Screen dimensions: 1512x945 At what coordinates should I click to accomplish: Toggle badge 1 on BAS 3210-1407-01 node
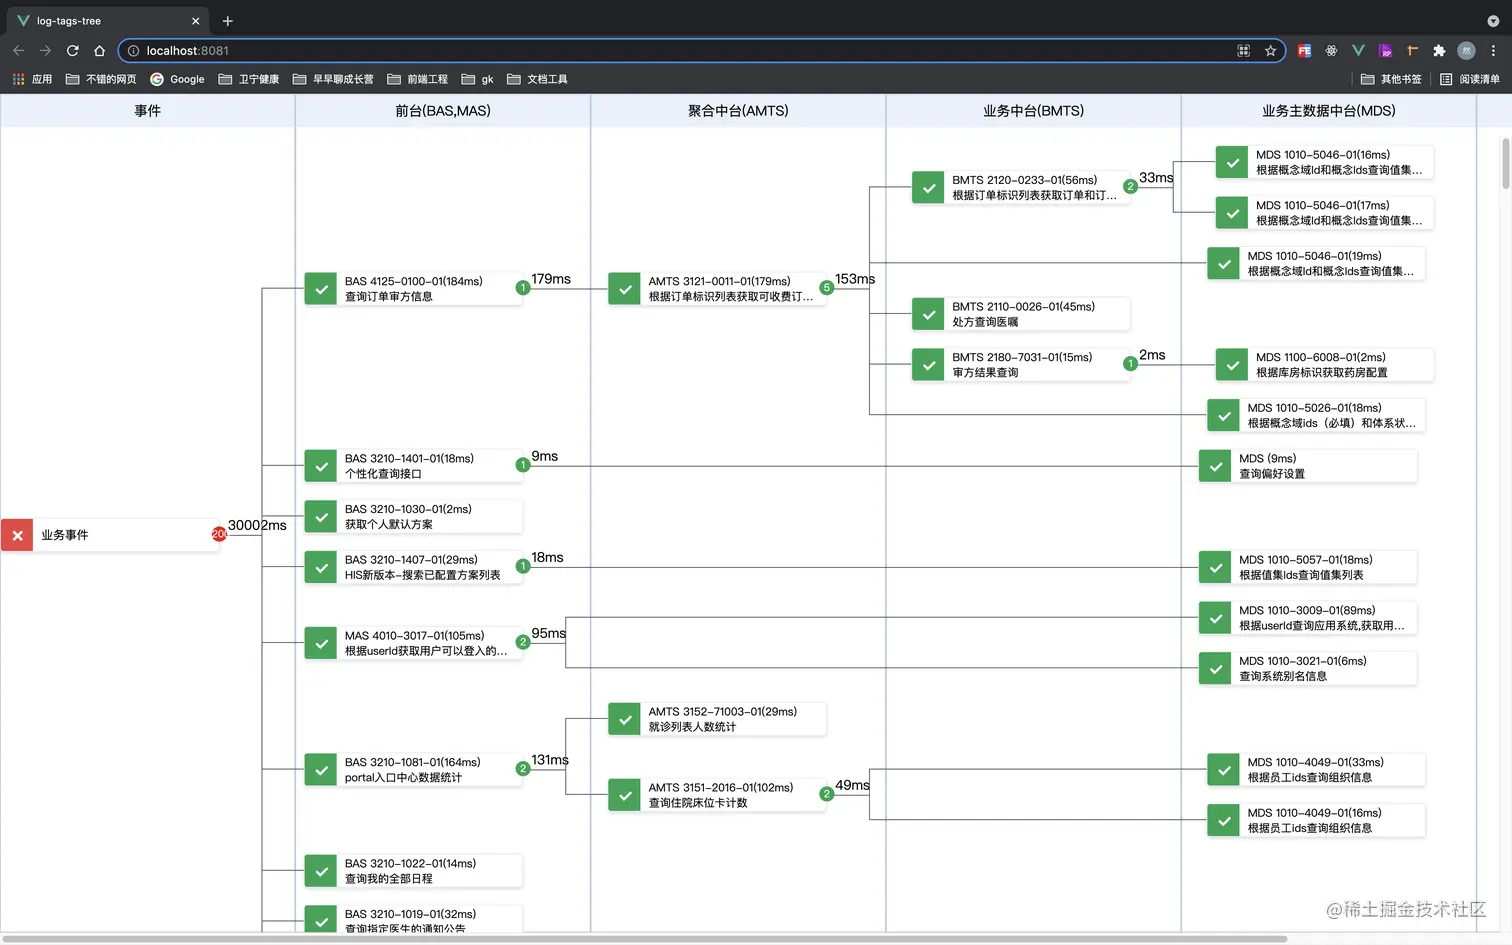click(x=522, y=566)
